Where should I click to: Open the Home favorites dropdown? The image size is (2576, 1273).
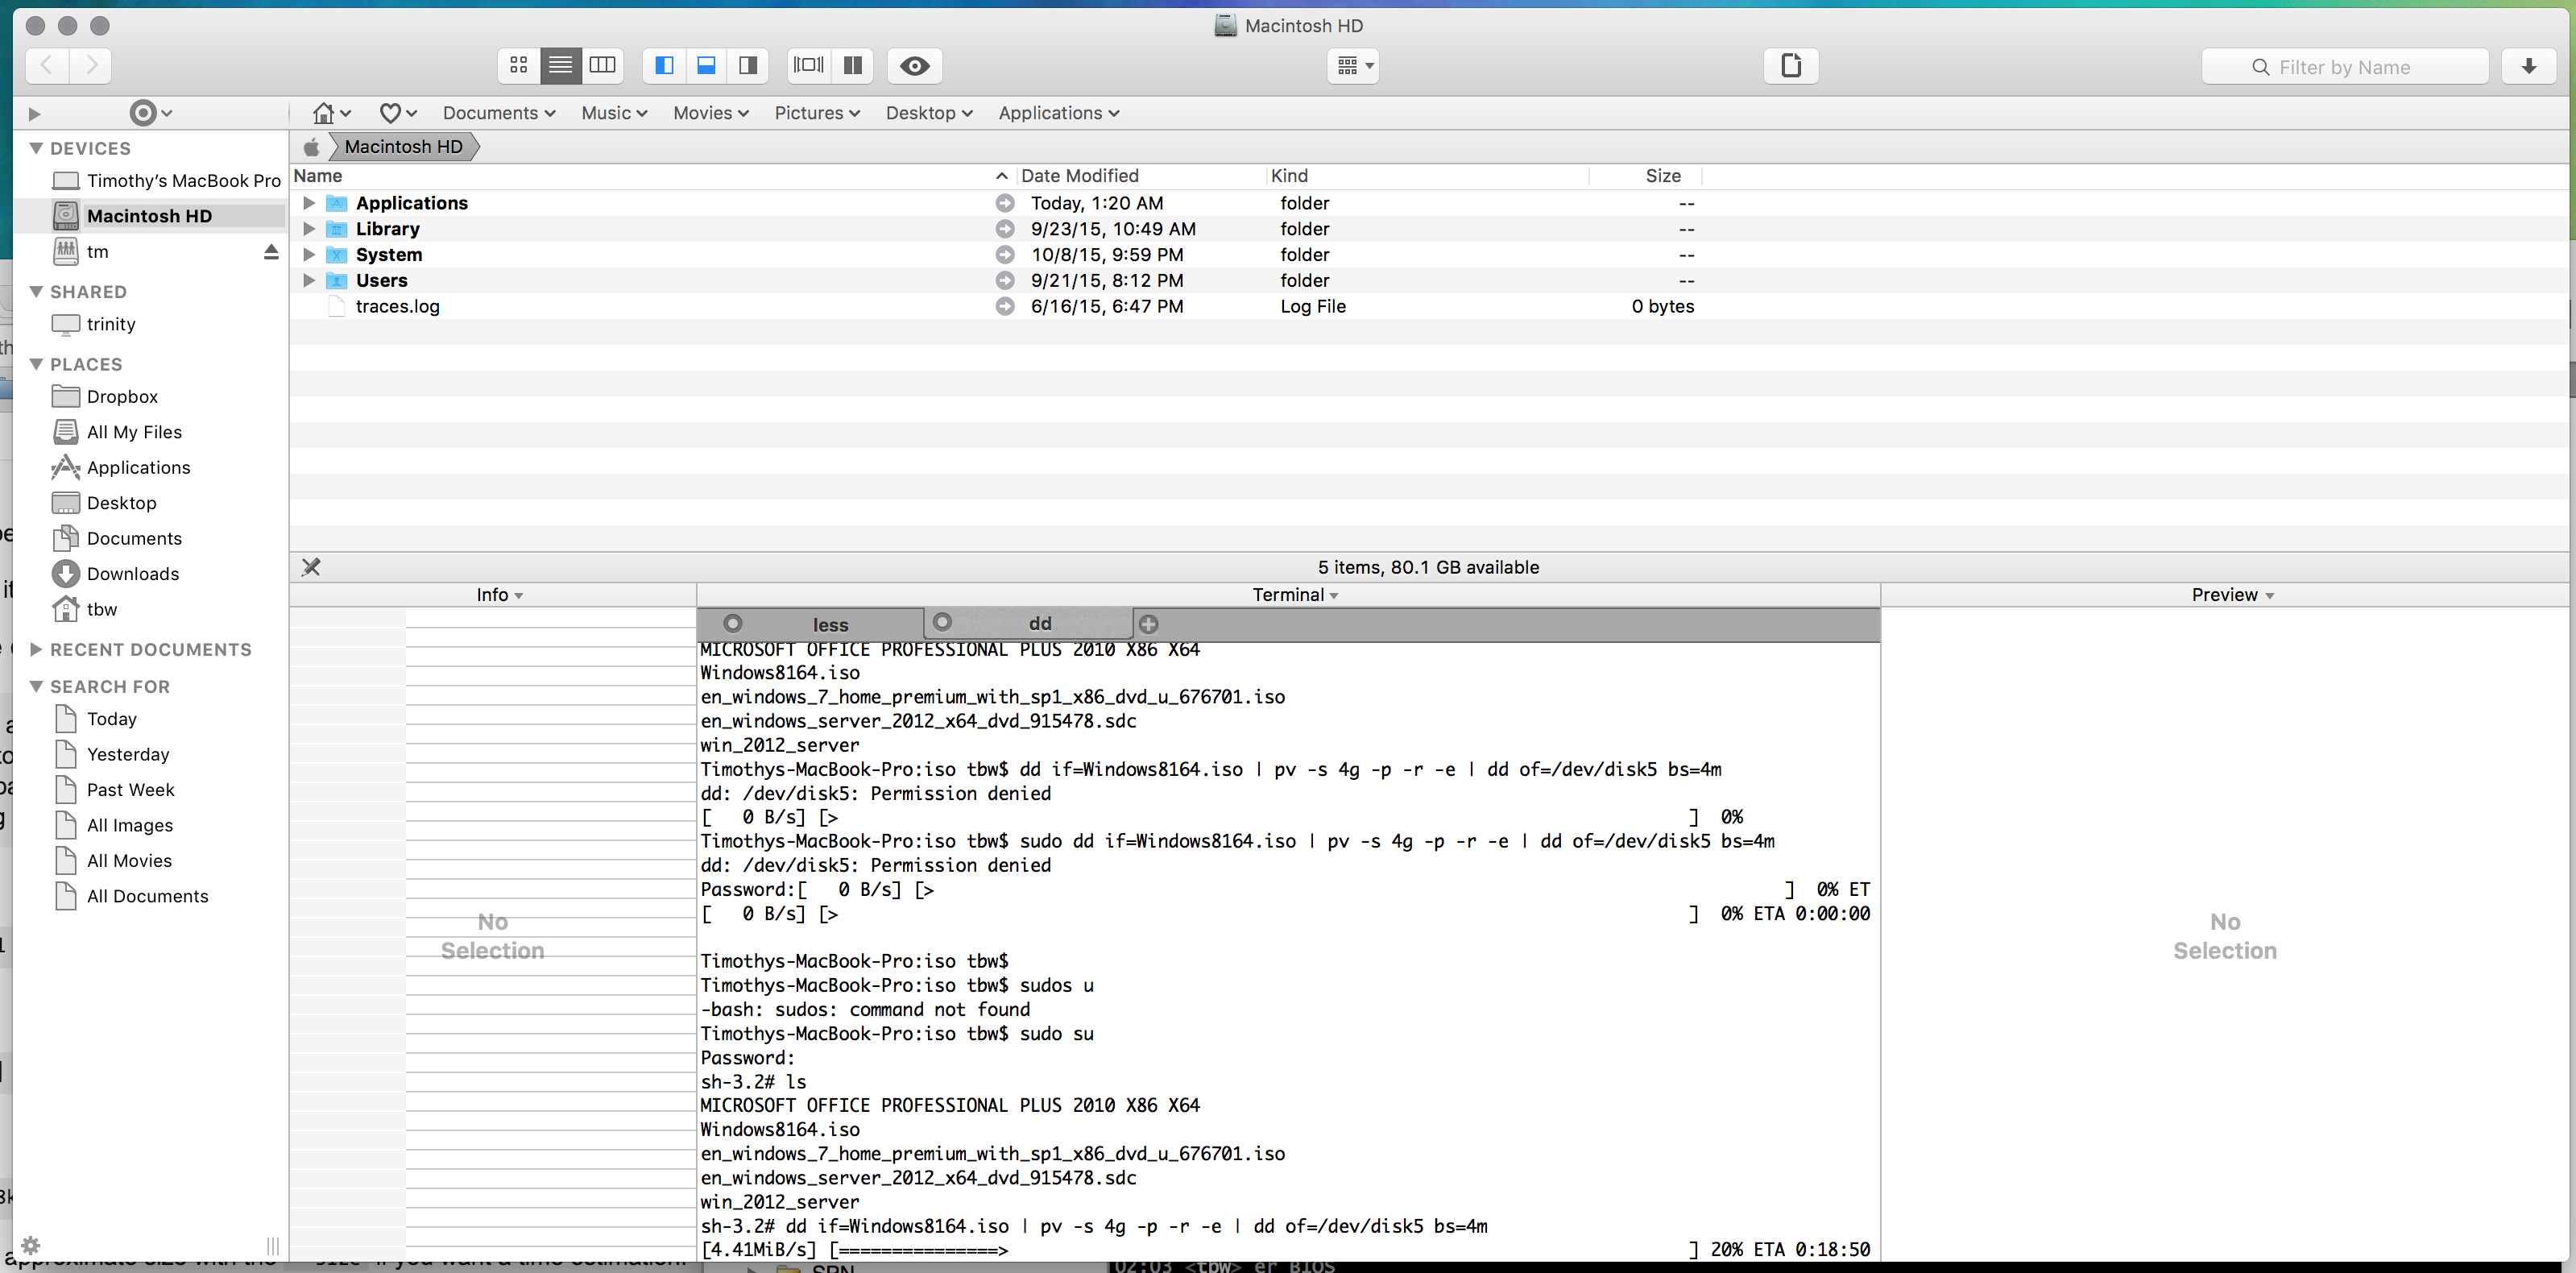[332, 113]
